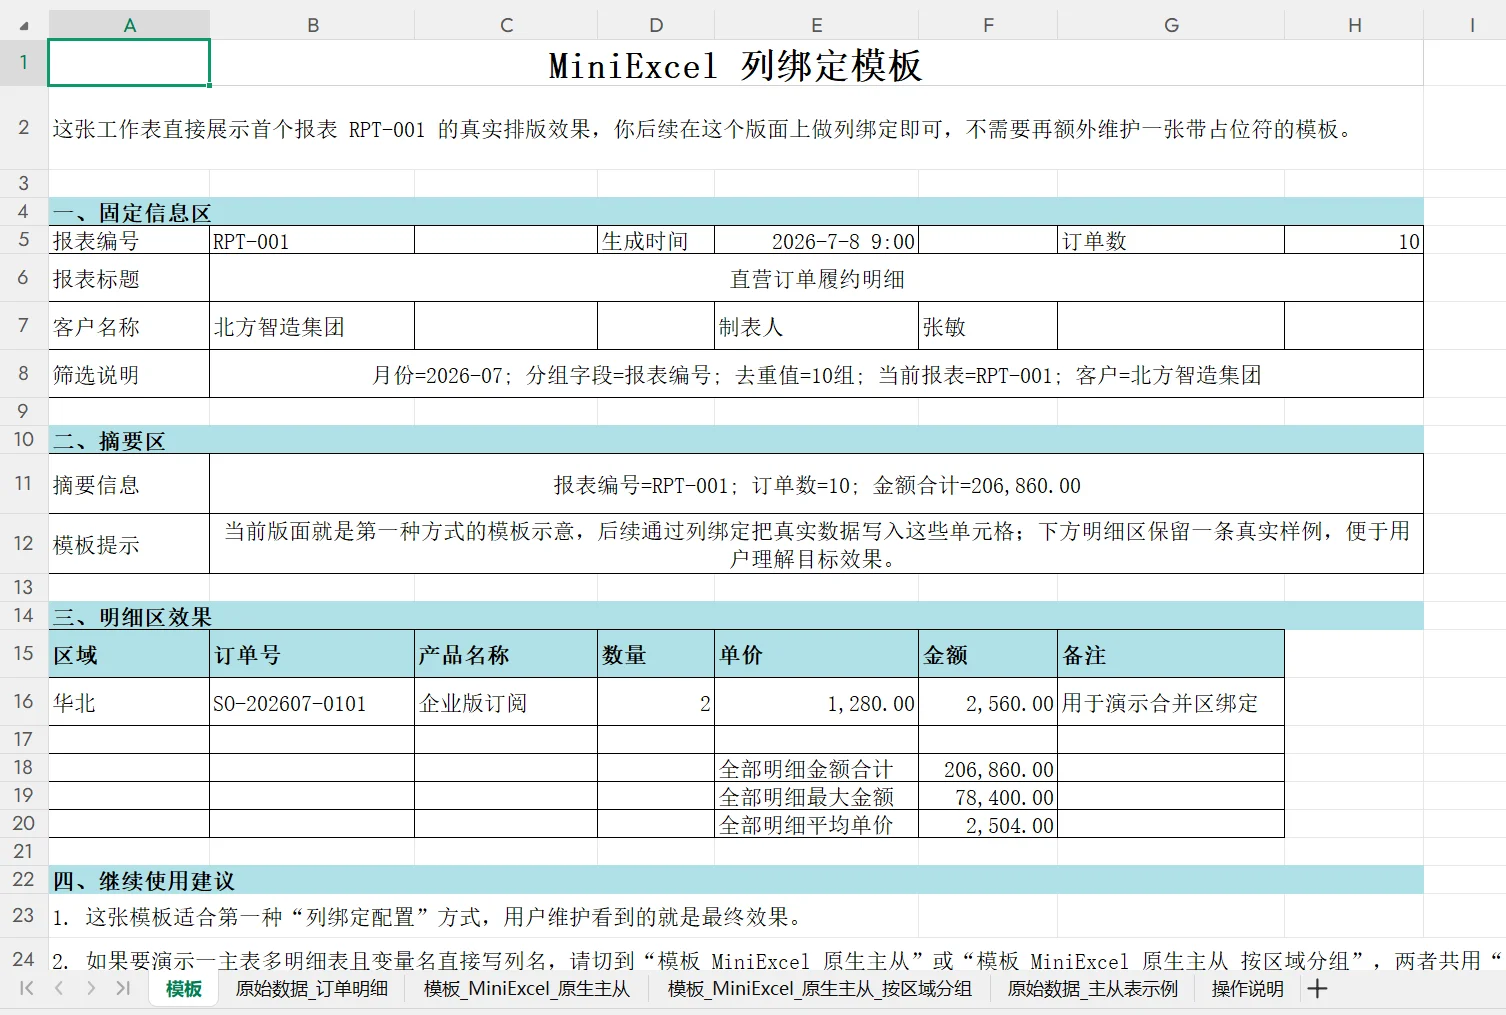Select the 一、固定信息区 section header

click(736, 212)
